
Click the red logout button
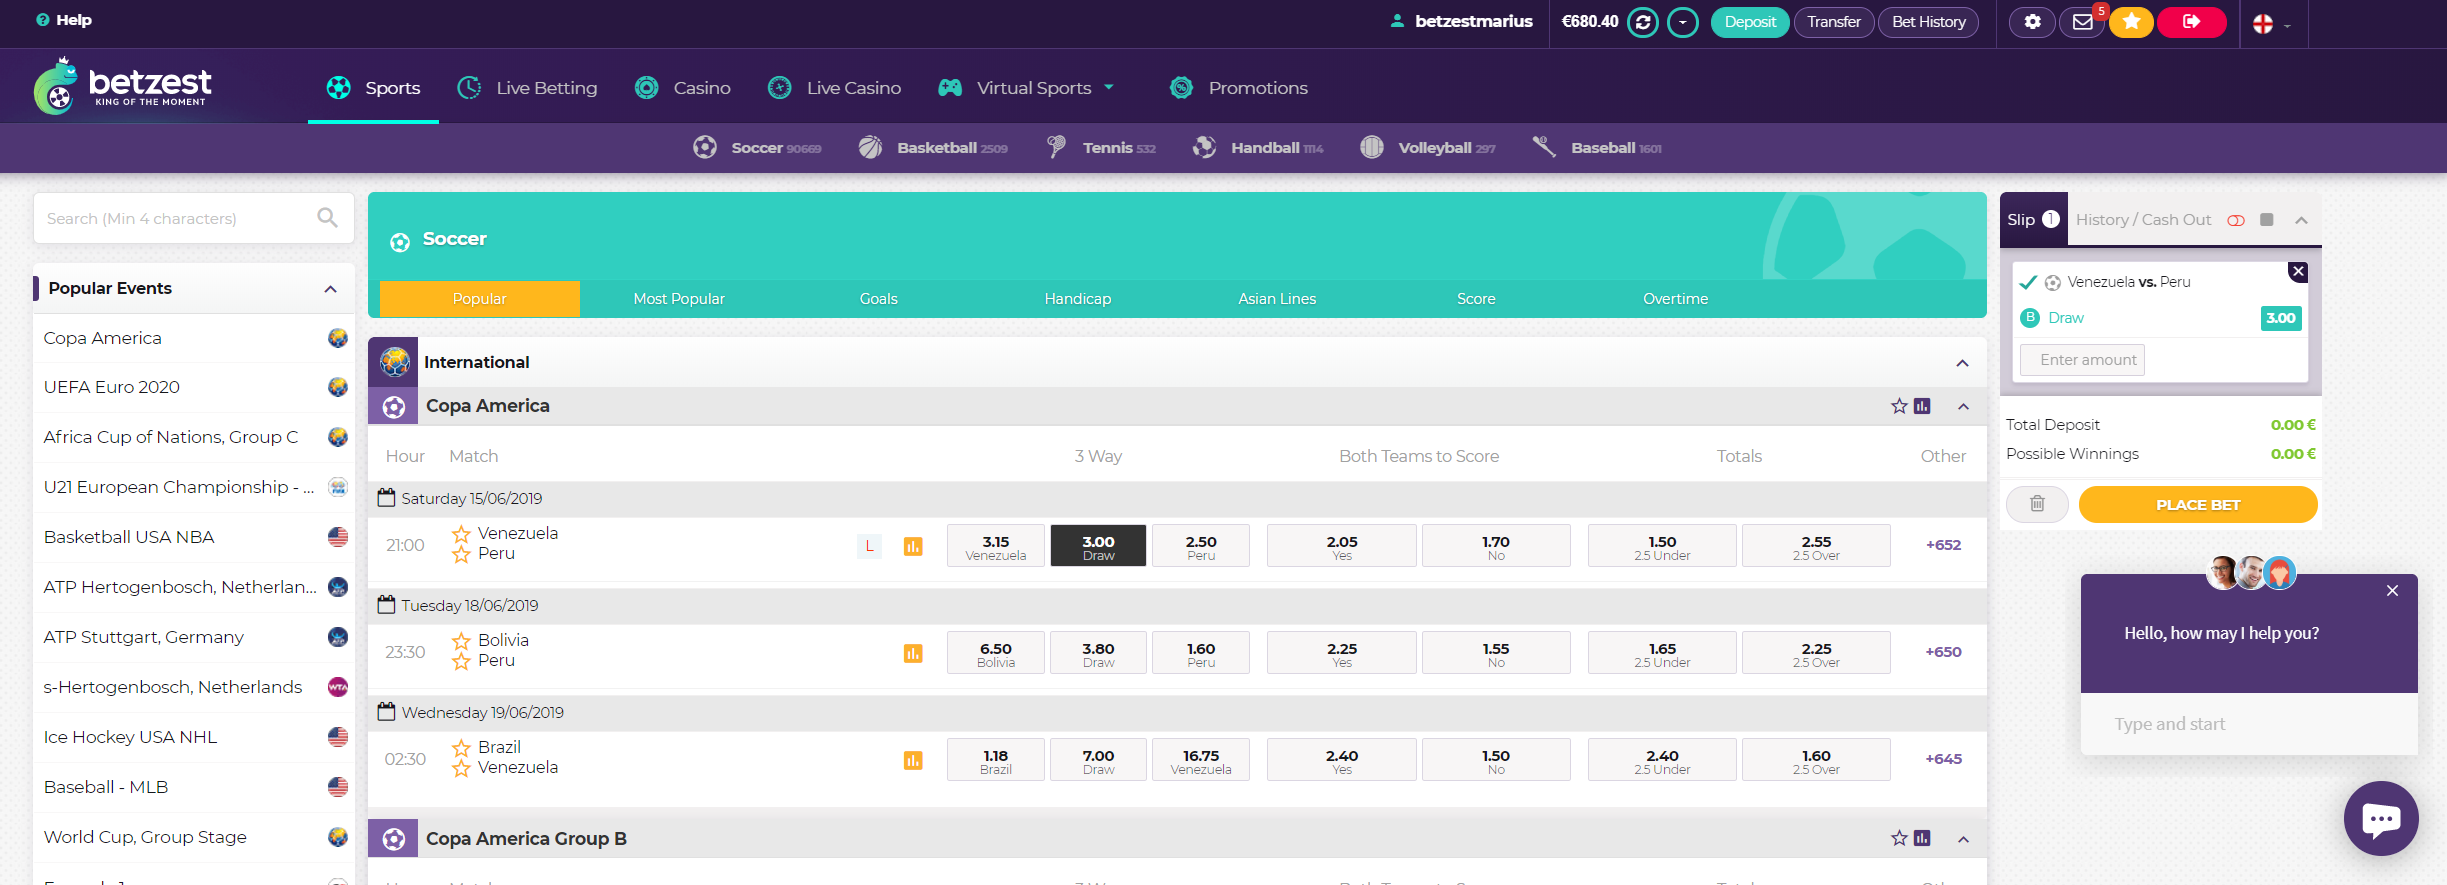pos(2191,22)
